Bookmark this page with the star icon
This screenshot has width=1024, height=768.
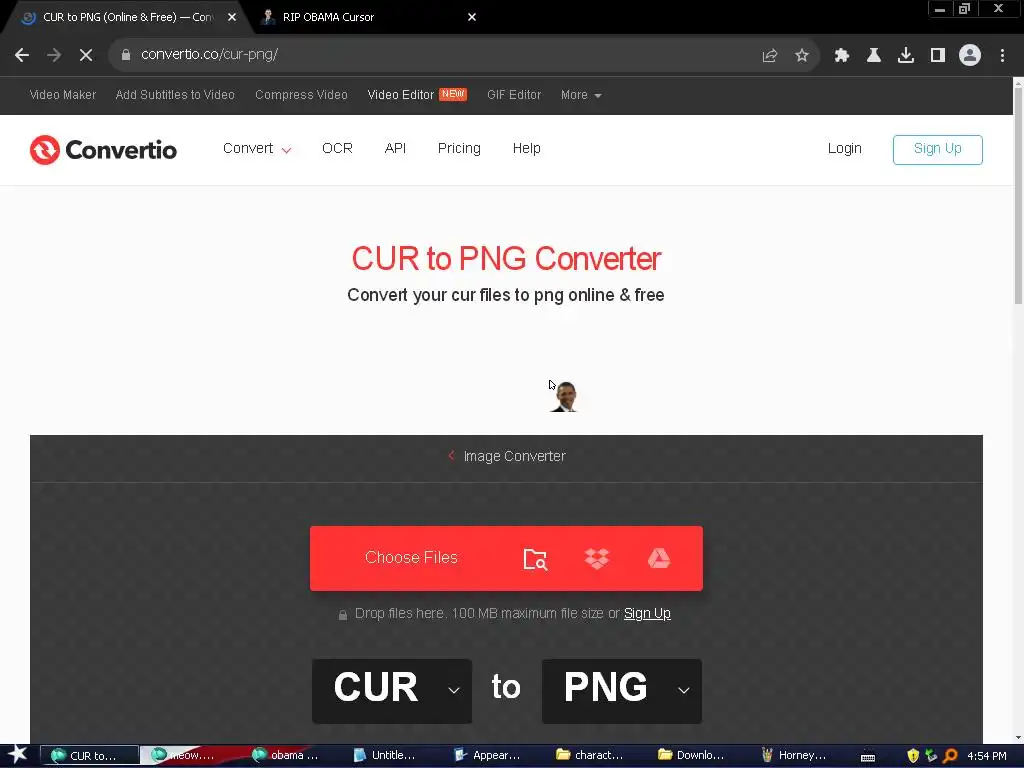[802, 56]
